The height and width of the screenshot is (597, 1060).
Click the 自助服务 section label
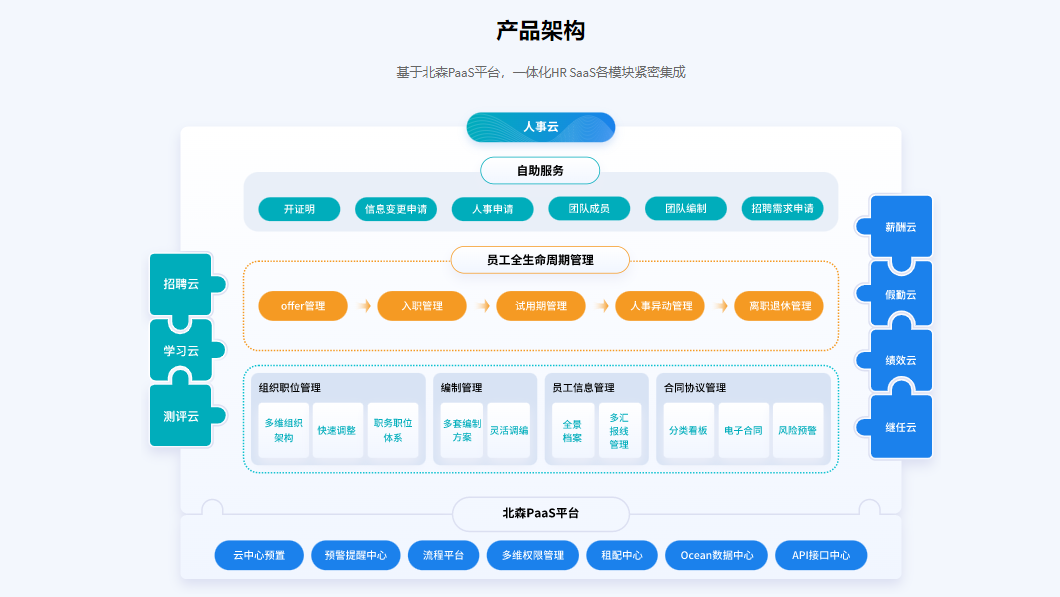pyautogui.click(x=540, y=170)
